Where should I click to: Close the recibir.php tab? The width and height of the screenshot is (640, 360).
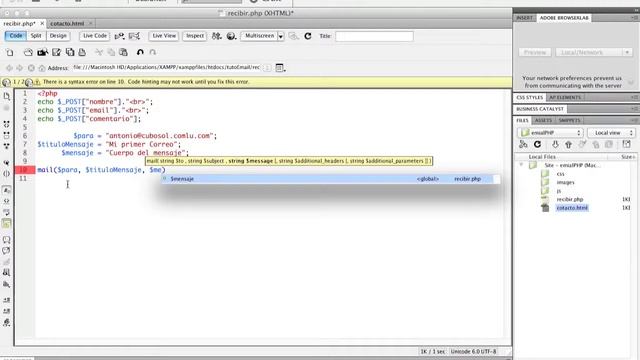(x=42, y=24)
